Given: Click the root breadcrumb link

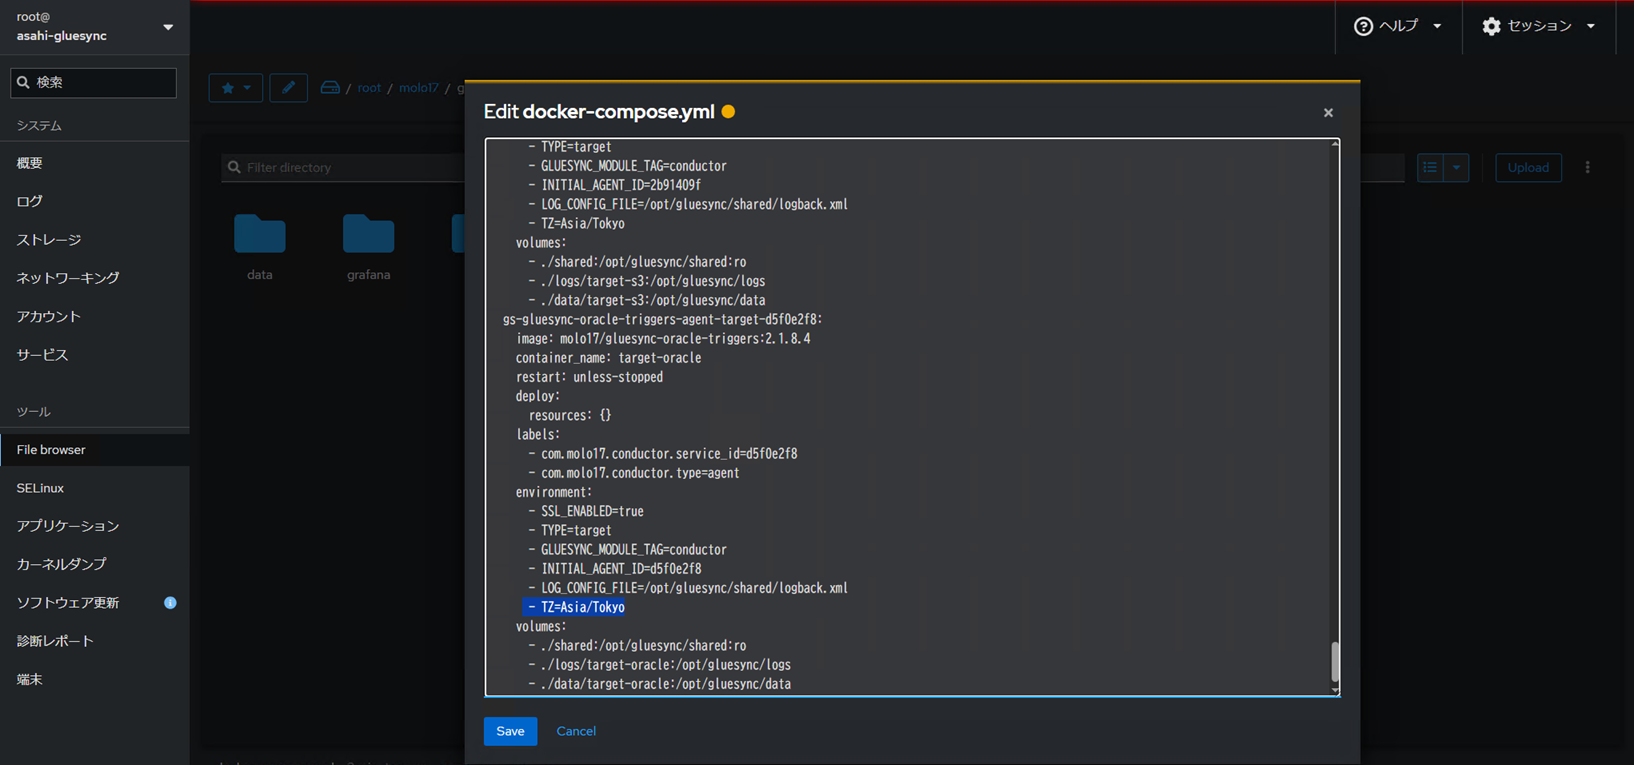Looking at the screenshot, I should point(369,88).
